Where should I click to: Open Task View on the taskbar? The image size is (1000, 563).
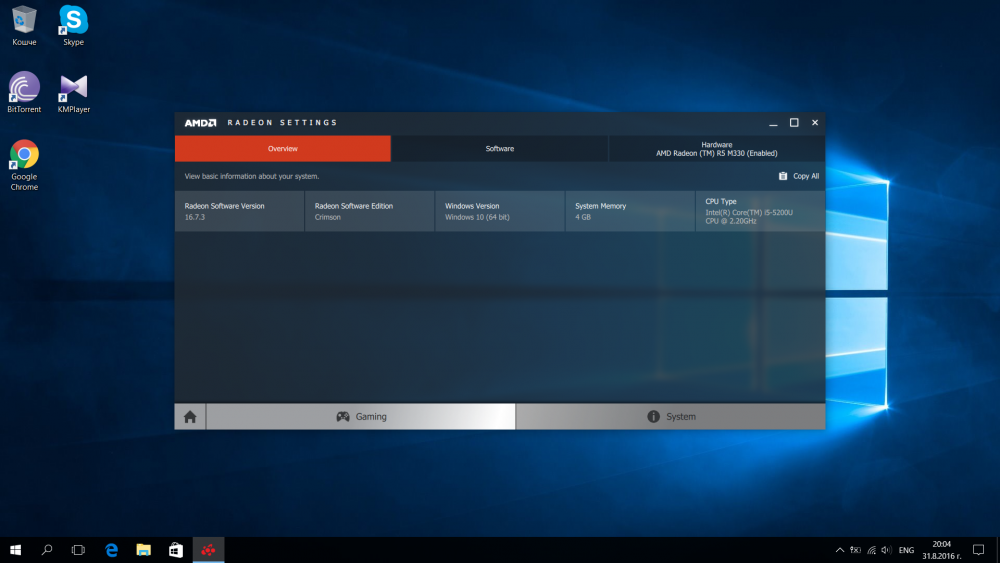coord(78,550)
